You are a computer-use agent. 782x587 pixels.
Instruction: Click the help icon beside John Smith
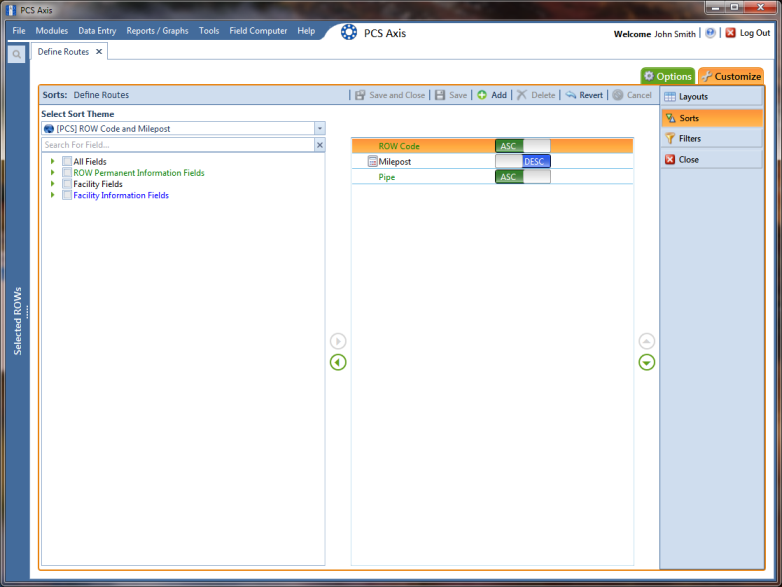pos(710,33)
